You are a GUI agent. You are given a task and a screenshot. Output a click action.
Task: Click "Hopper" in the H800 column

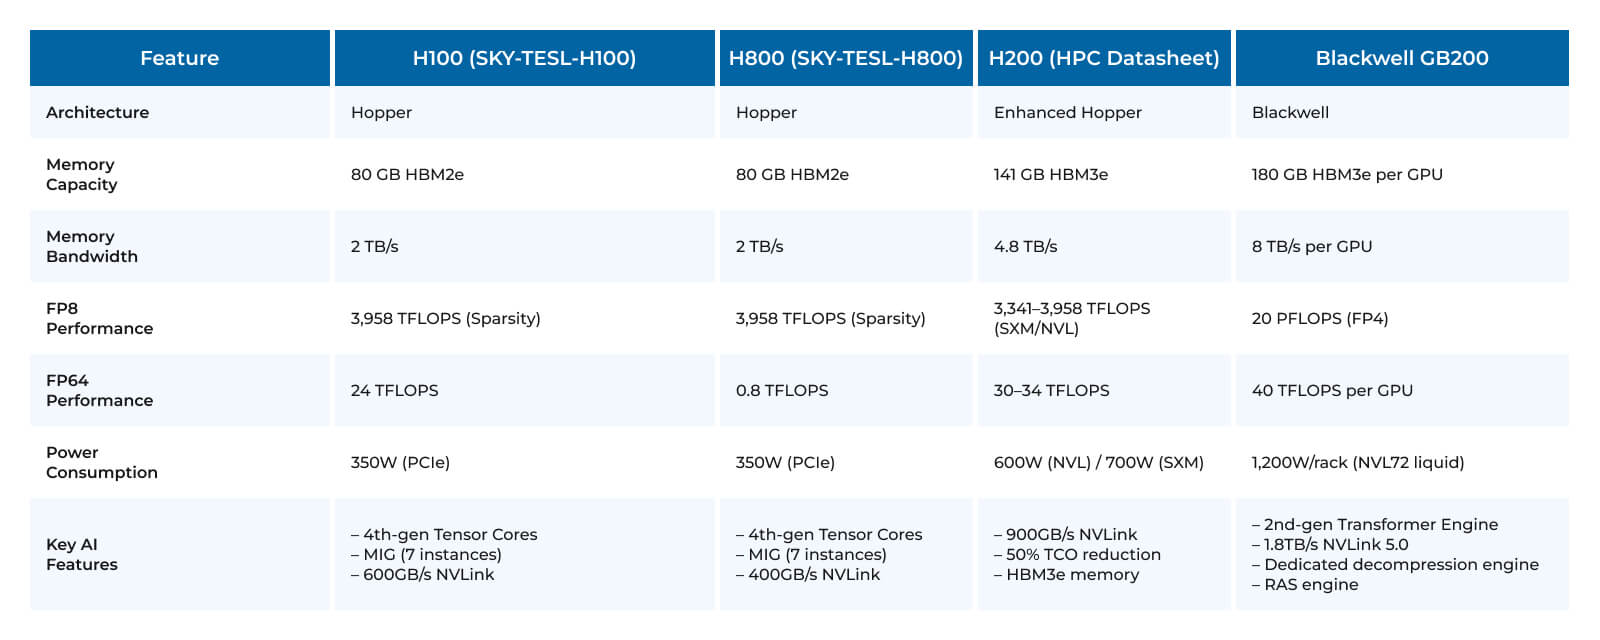(x=766, y=112)
